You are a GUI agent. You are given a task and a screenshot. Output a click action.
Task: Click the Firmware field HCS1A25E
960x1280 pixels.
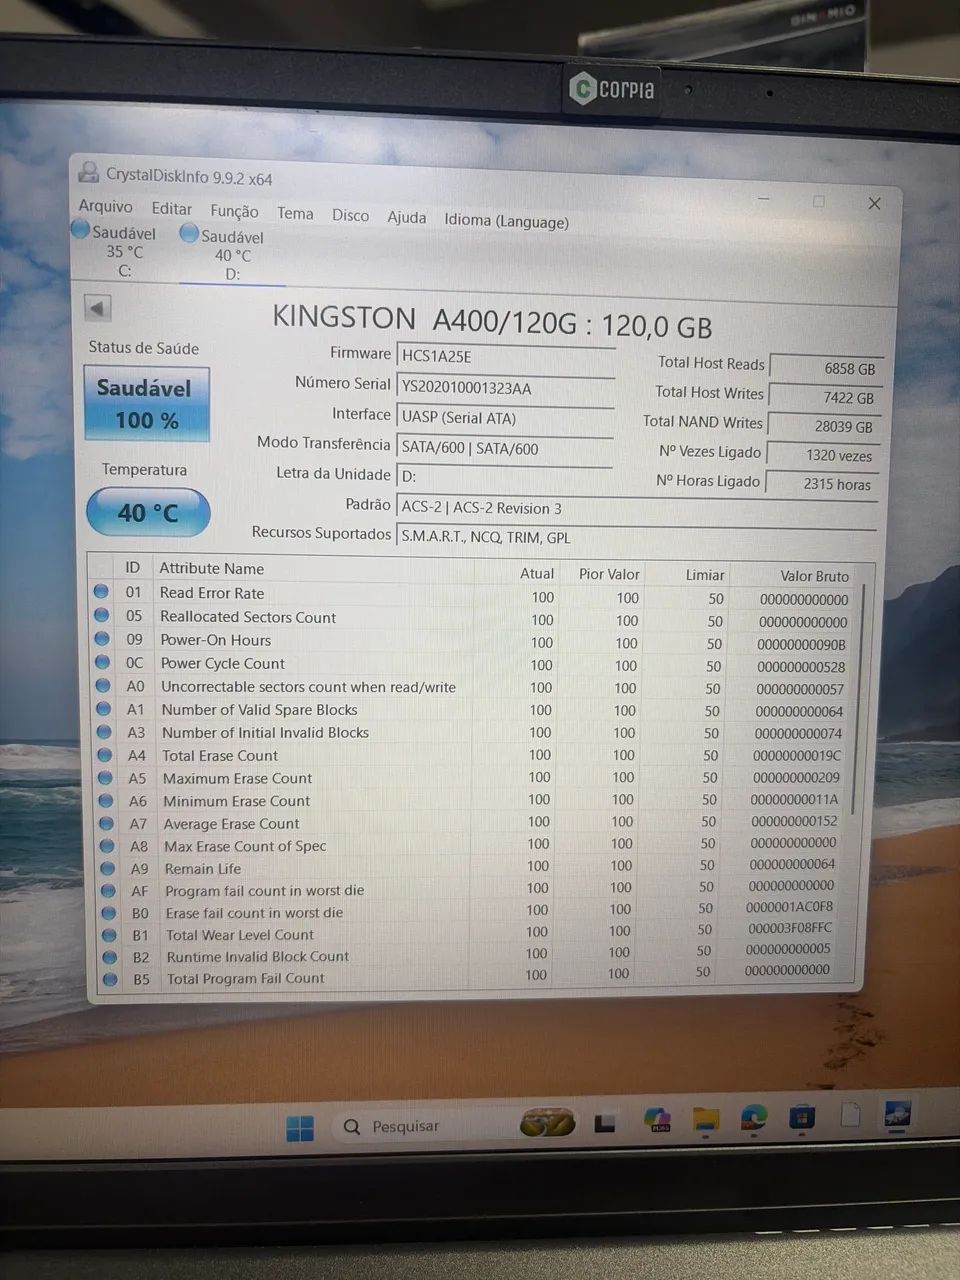point(506,357)
